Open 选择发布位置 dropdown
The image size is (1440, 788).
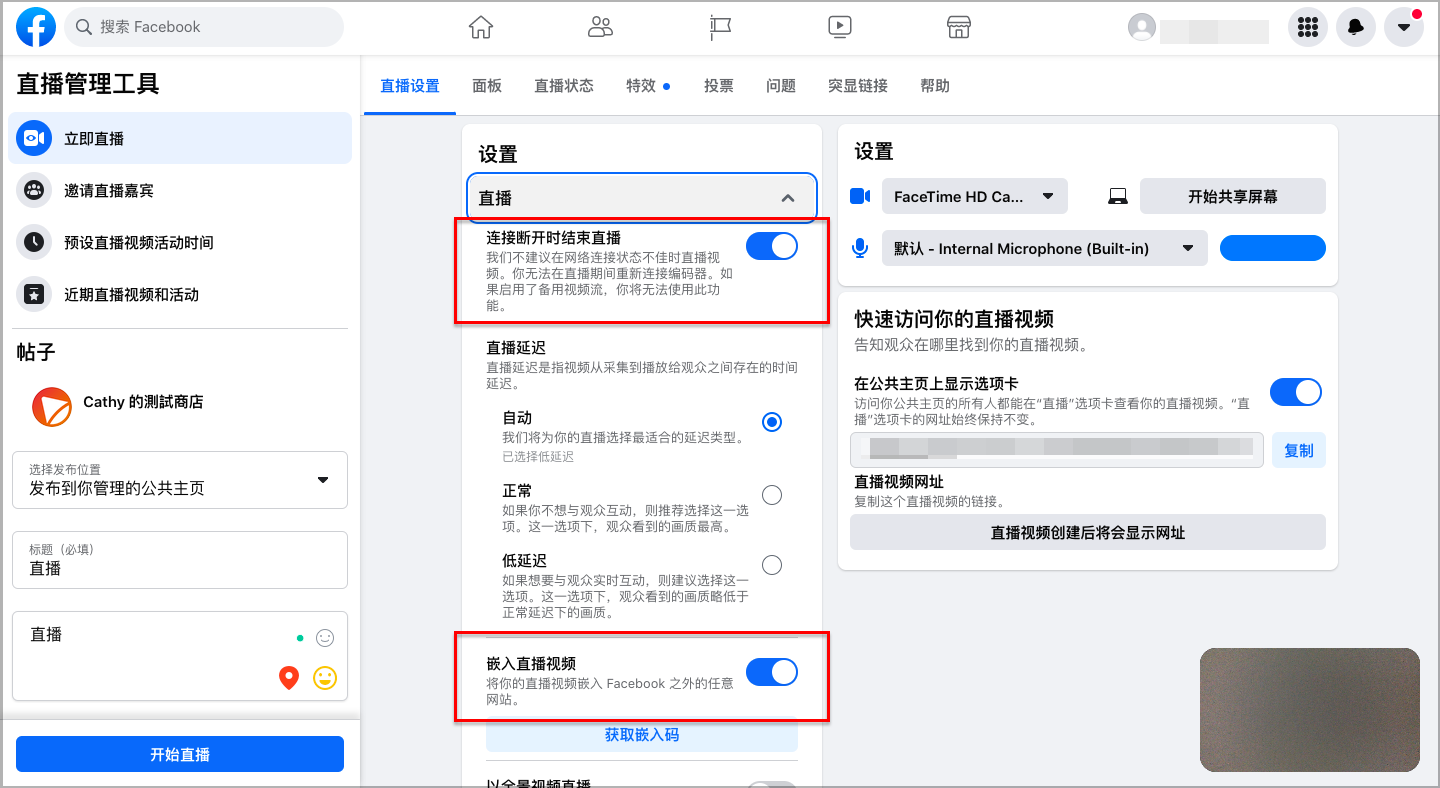[x=180, y=480]
